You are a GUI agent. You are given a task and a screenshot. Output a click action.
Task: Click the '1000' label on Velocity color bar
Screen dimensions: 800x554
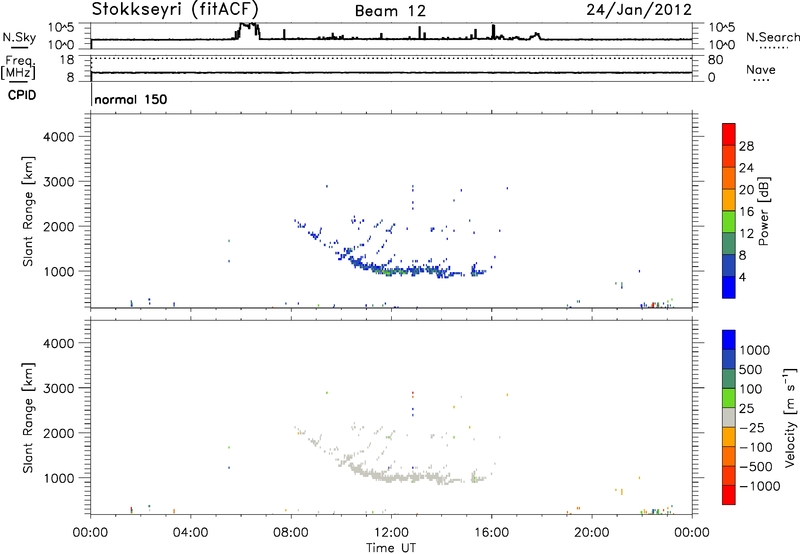coord(754,350)
